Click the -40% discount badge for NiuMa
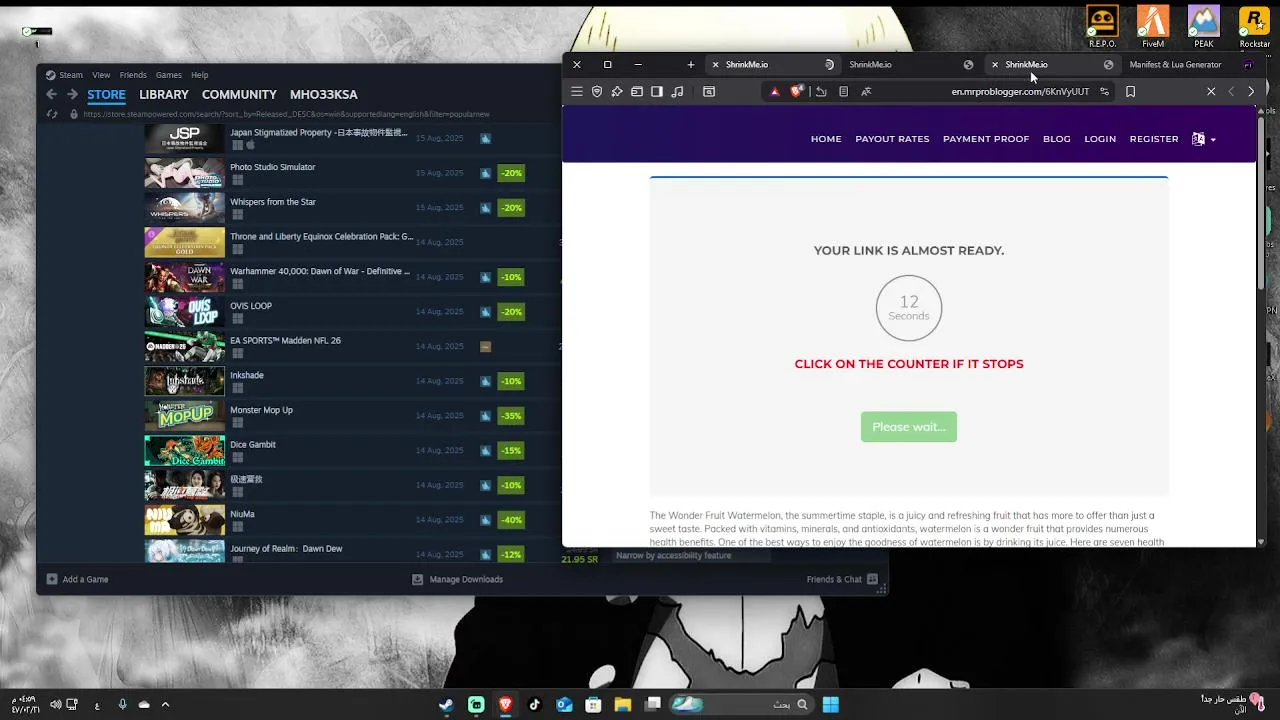The height and width of the screenshot is (720, 1280). [x=511, y=520]
